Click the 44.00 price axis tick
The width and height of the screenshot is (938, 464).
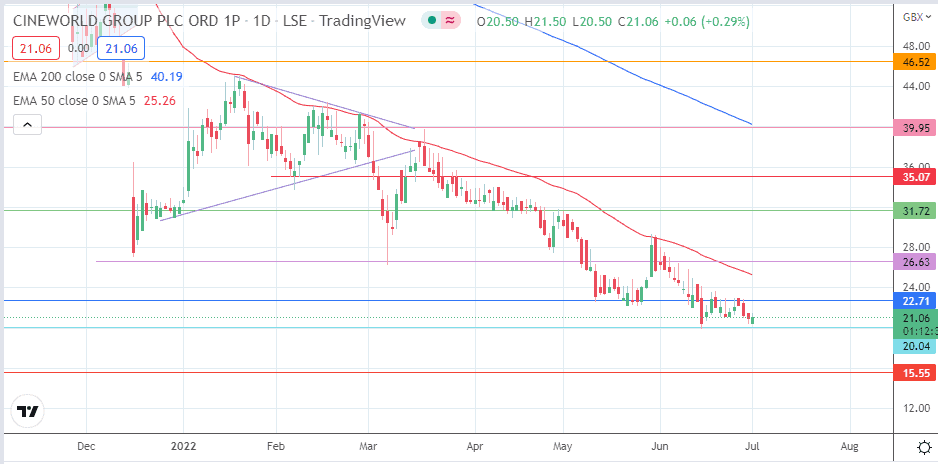tap(916, 86)
